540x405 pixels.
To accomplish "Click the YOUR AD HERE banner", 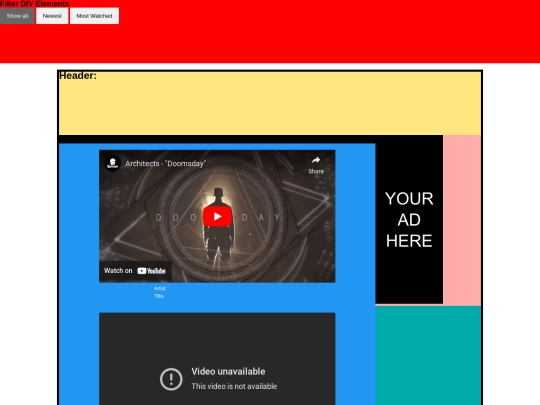I will pos(409,219).
